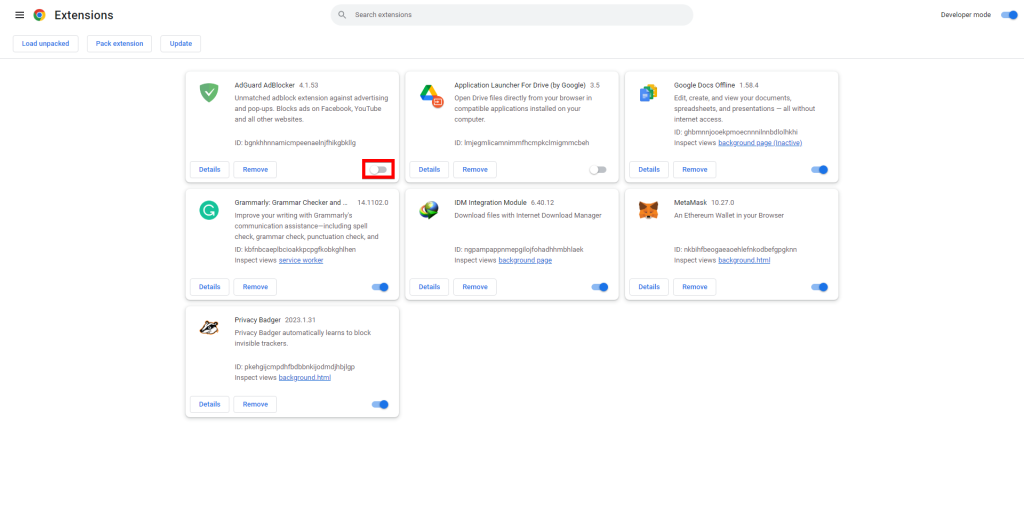The height and width of the screenshot is (517, 1024).
Task: Click Google Docs Offline version 1.58.4
Action: pyautogui.click(x=749, y=86)
